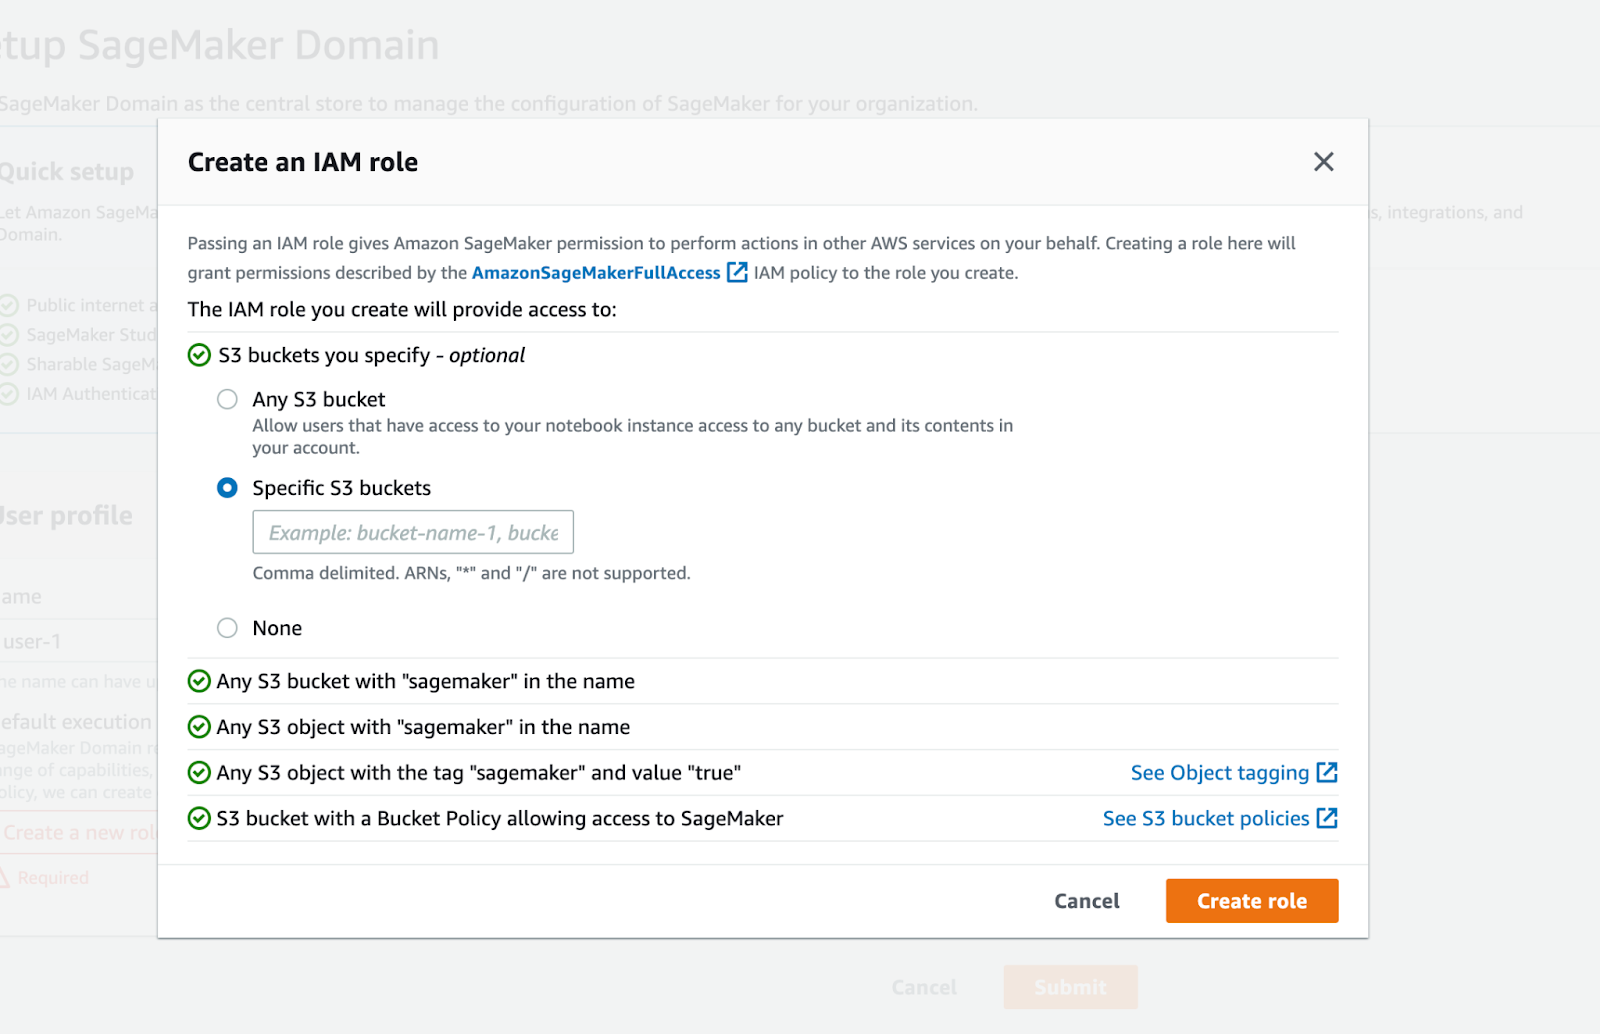Open the See S3 bucket policies link
Viewport: 1600px width, 1034px height.
(x=1205, y=819)
